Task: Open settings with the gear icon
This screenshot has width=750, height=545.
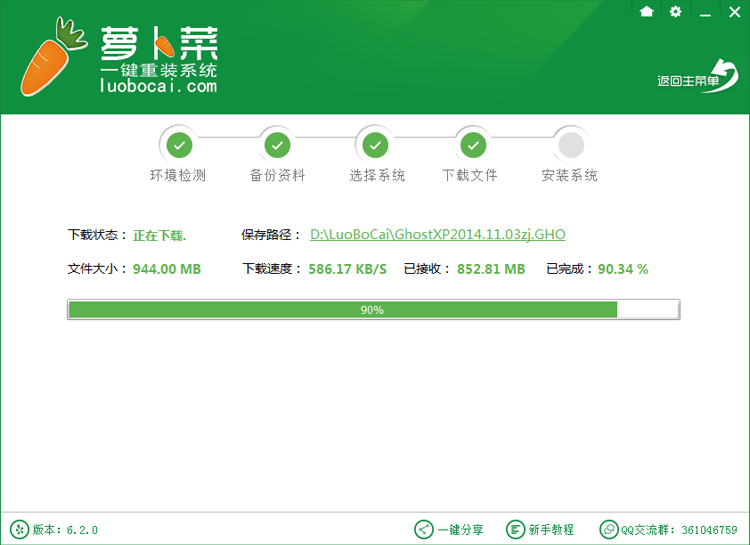Action: 675,11
